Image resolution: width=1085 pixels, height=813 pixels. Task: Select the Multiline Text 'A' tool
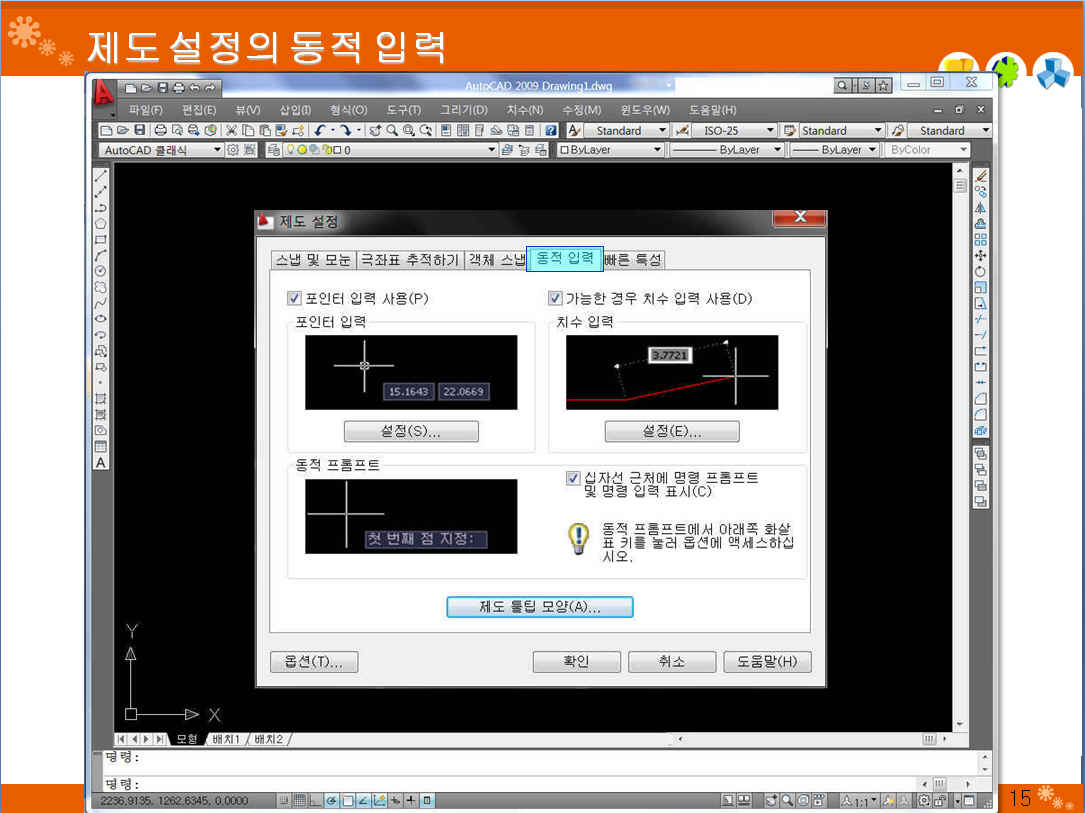pos(101,463)
